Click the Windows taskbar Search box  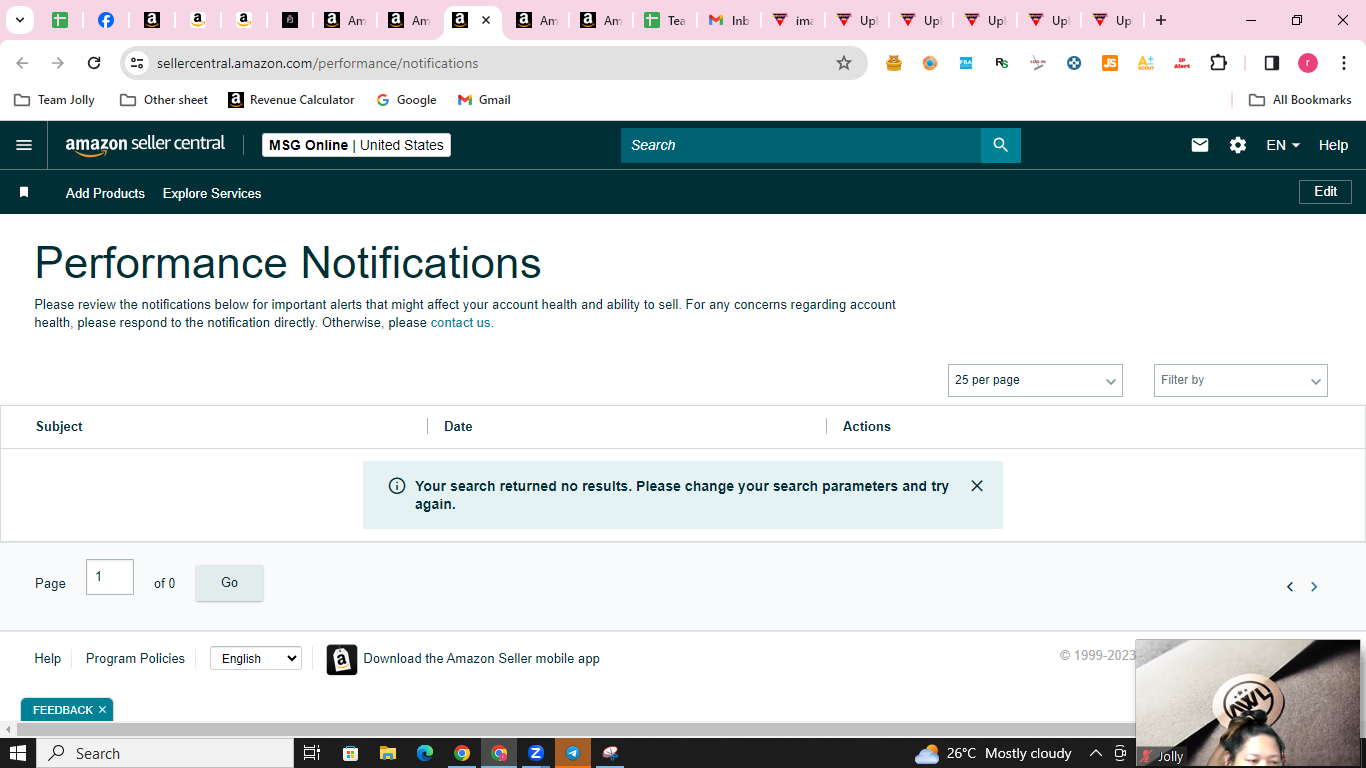click(x=166, y=753)
